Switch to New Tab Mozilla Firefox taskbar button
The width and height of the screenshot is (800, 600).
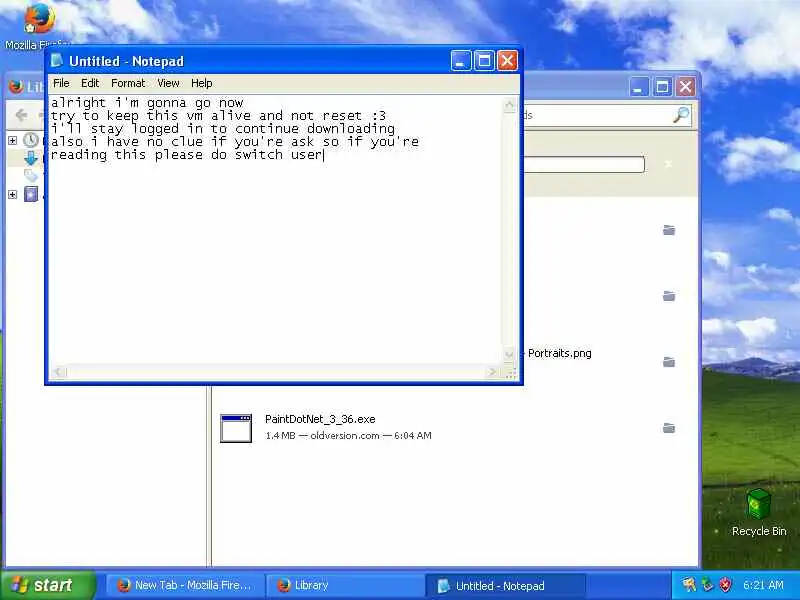click(184, 585)
